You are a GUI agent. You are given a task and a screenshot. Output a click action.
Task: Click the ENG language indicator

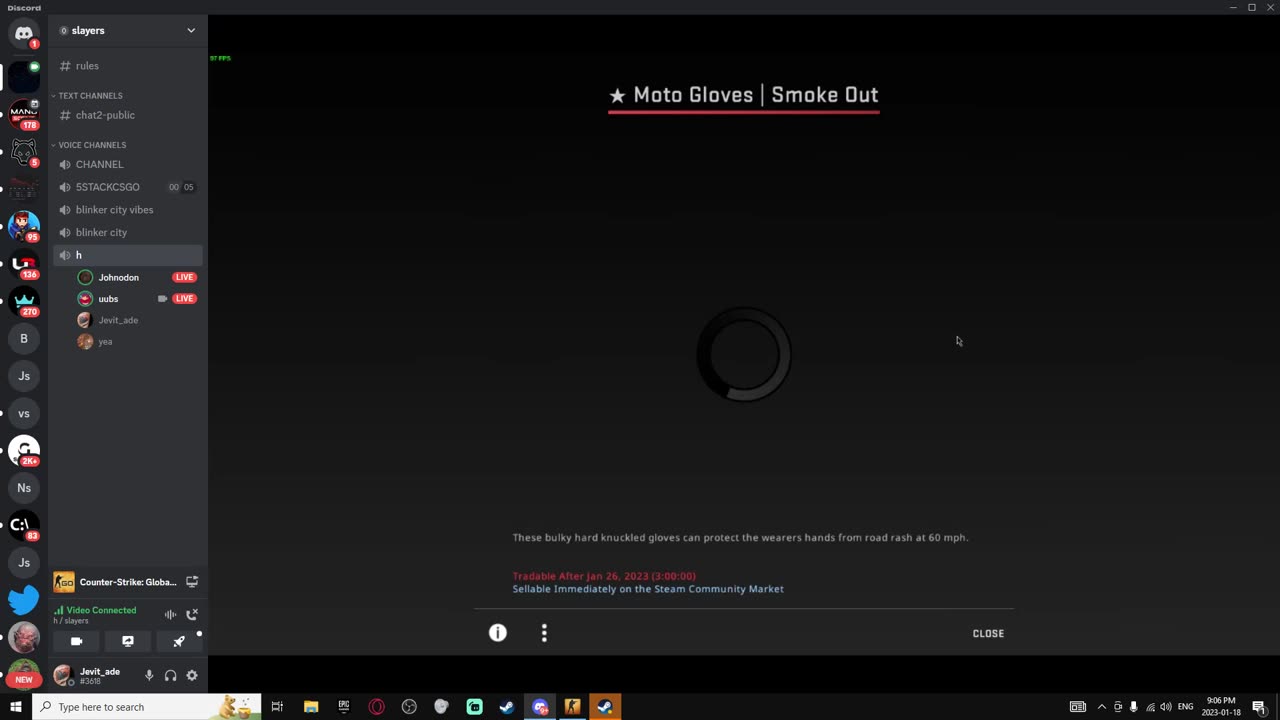pyautogui.click(x=1186, y=707)
